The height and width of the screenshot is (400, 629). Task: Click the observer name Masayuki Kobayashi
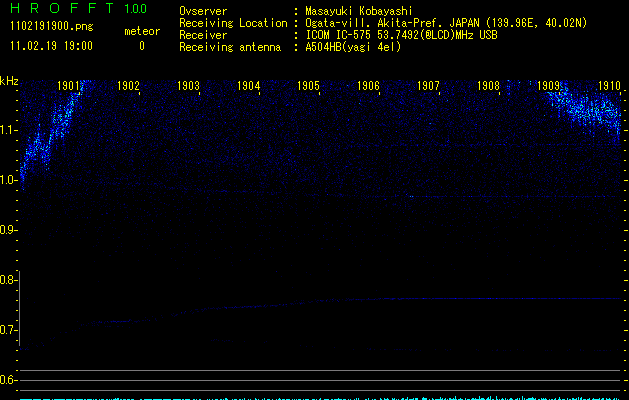pos(359,11)
